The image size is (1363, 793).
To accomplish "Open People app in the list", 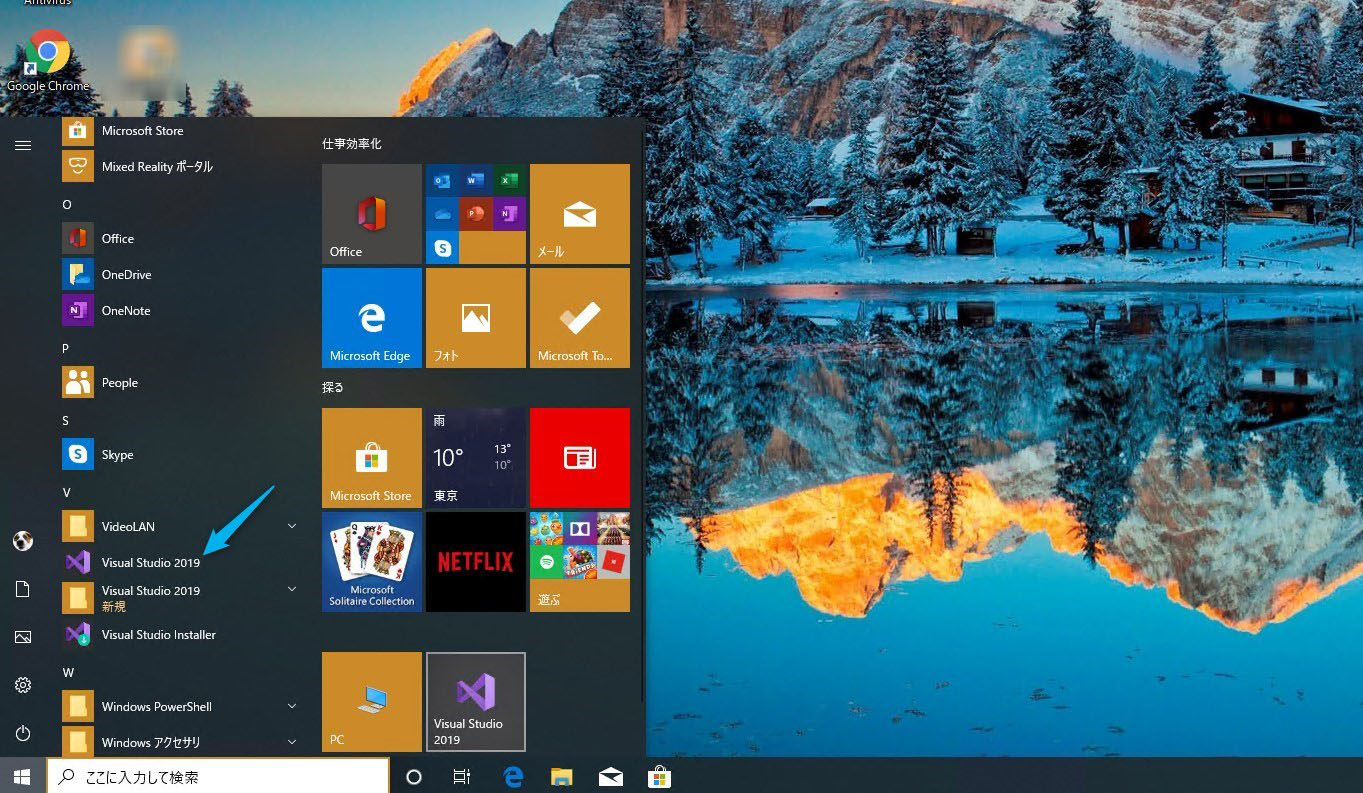I will pos(180,382).
